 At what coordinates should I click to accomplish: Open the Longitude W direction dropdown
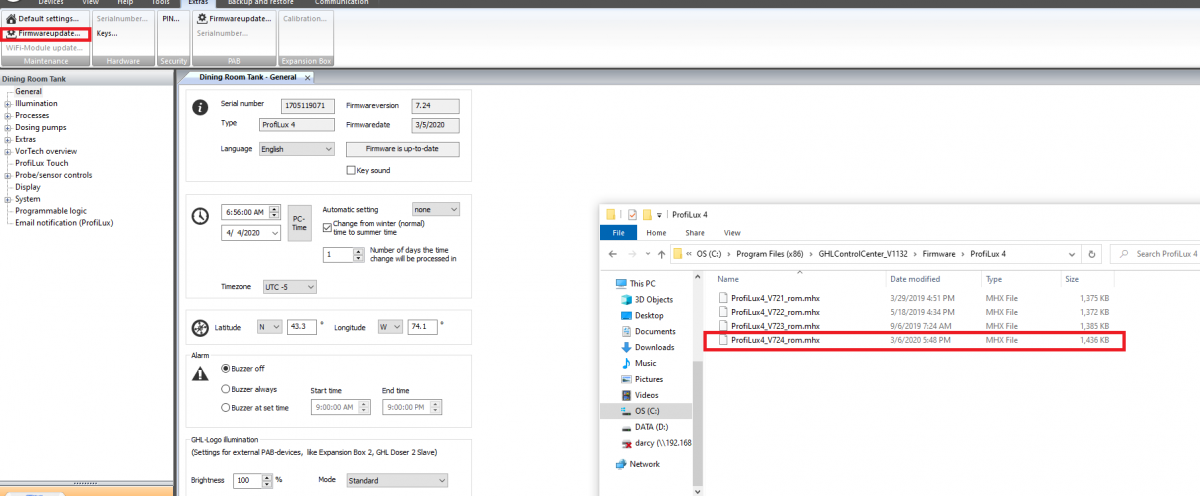[x=390, y=326]
